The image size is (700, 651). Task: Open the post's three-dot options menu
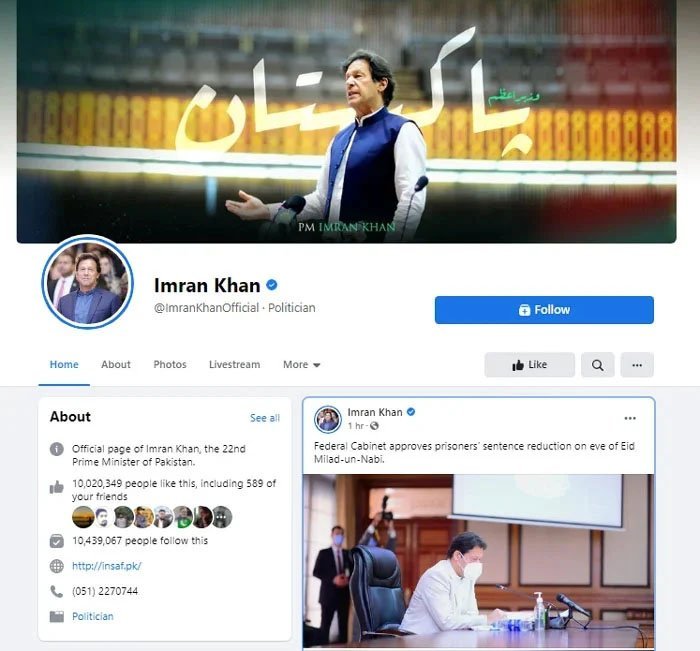(x=630, y=418)
